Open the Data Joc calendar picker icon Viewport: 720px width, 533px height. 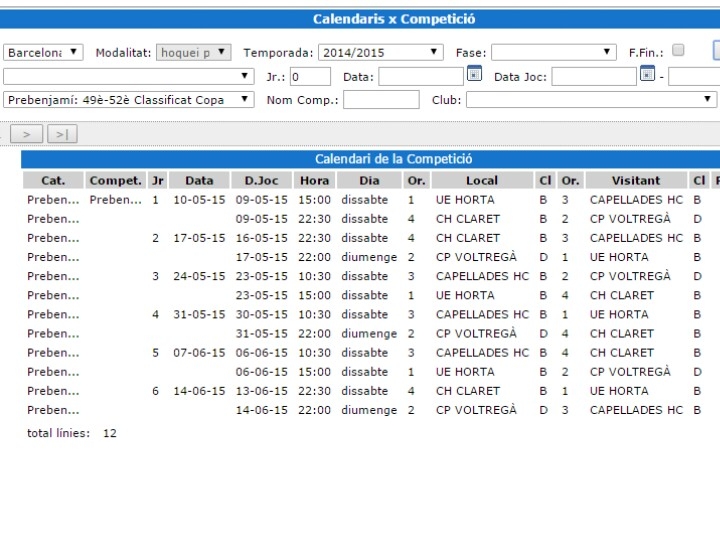647,75
